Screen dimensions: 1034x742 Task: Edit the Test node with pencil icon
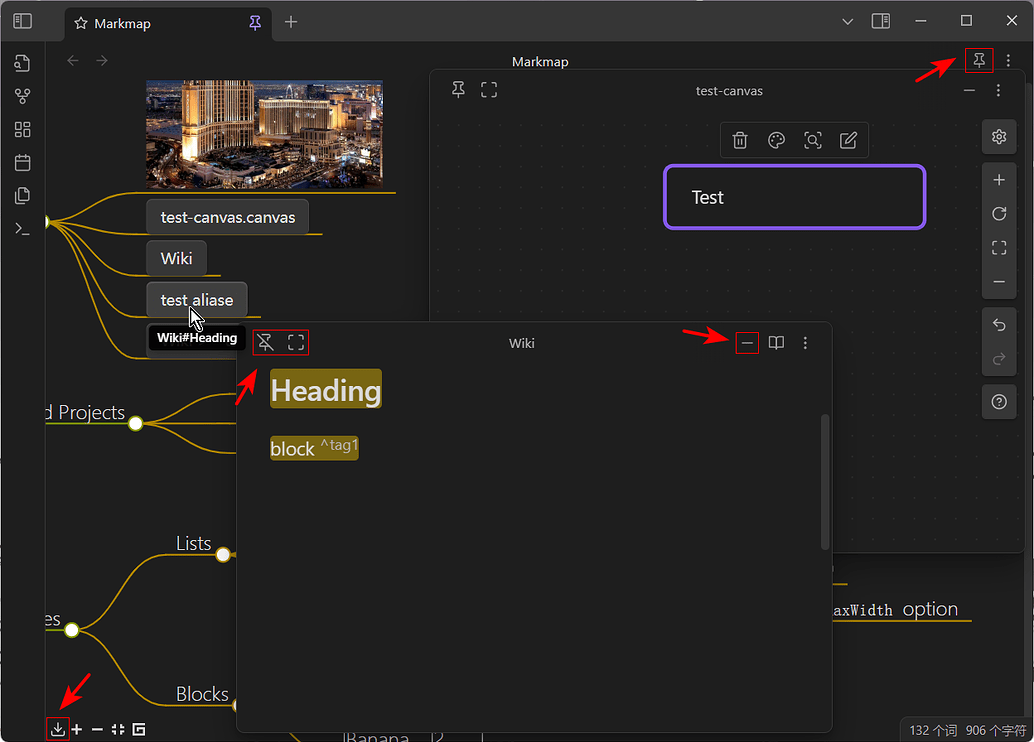(849, 140)
